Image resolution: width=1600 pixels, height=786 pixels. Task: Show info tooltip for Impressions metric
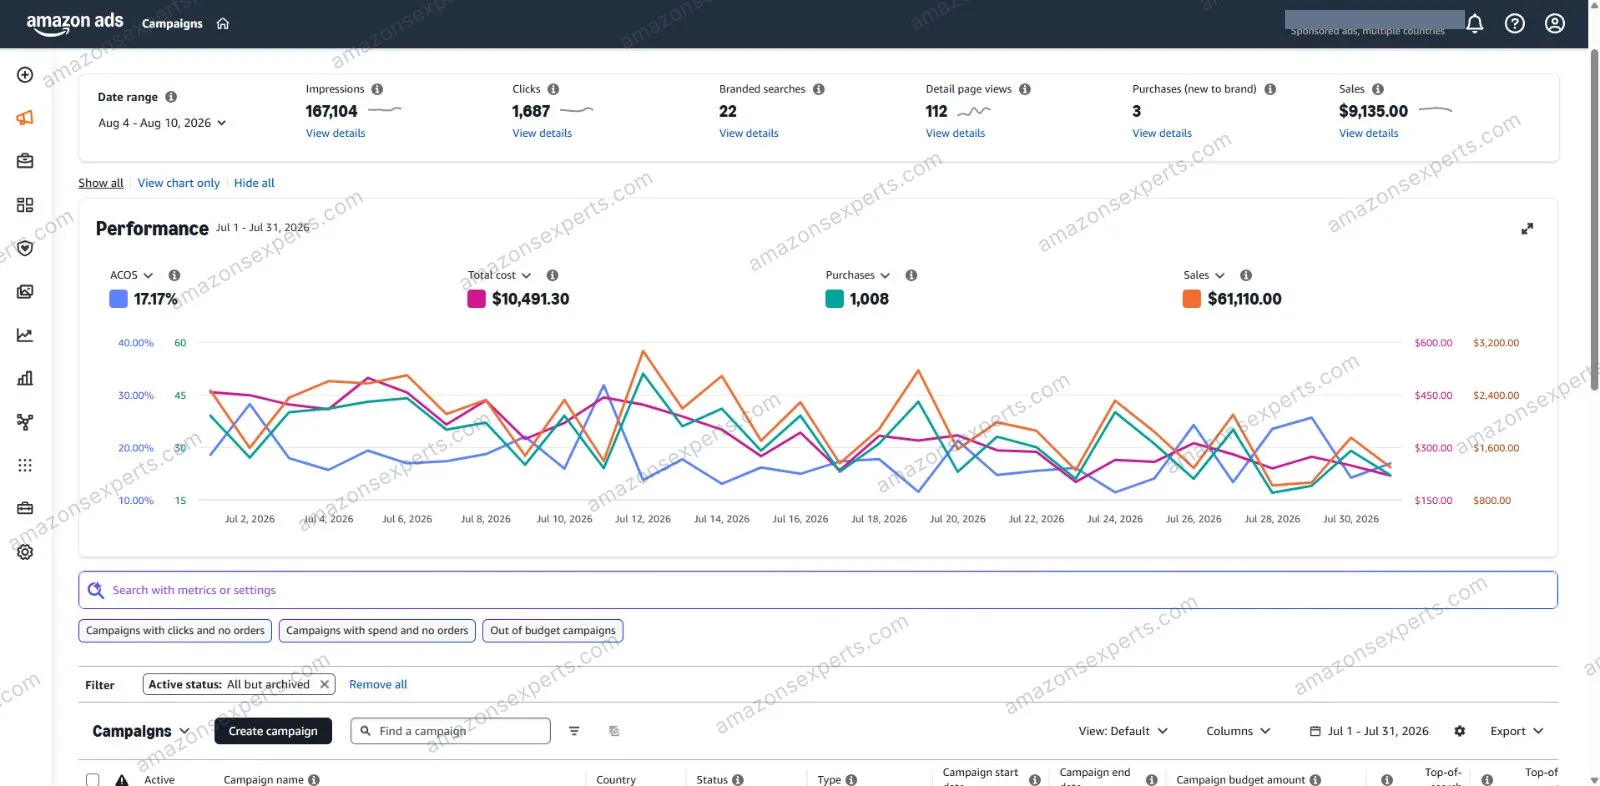click(377, 89)
